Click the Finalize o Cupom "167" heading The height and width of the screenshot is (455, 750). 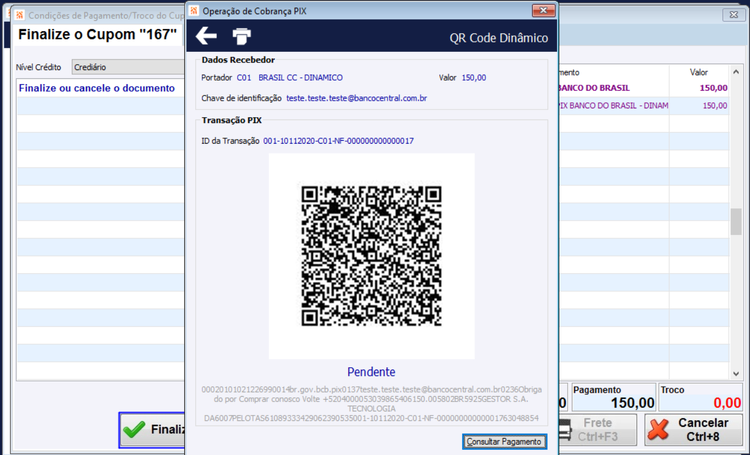pyautogui.click(x=98, y=34)
